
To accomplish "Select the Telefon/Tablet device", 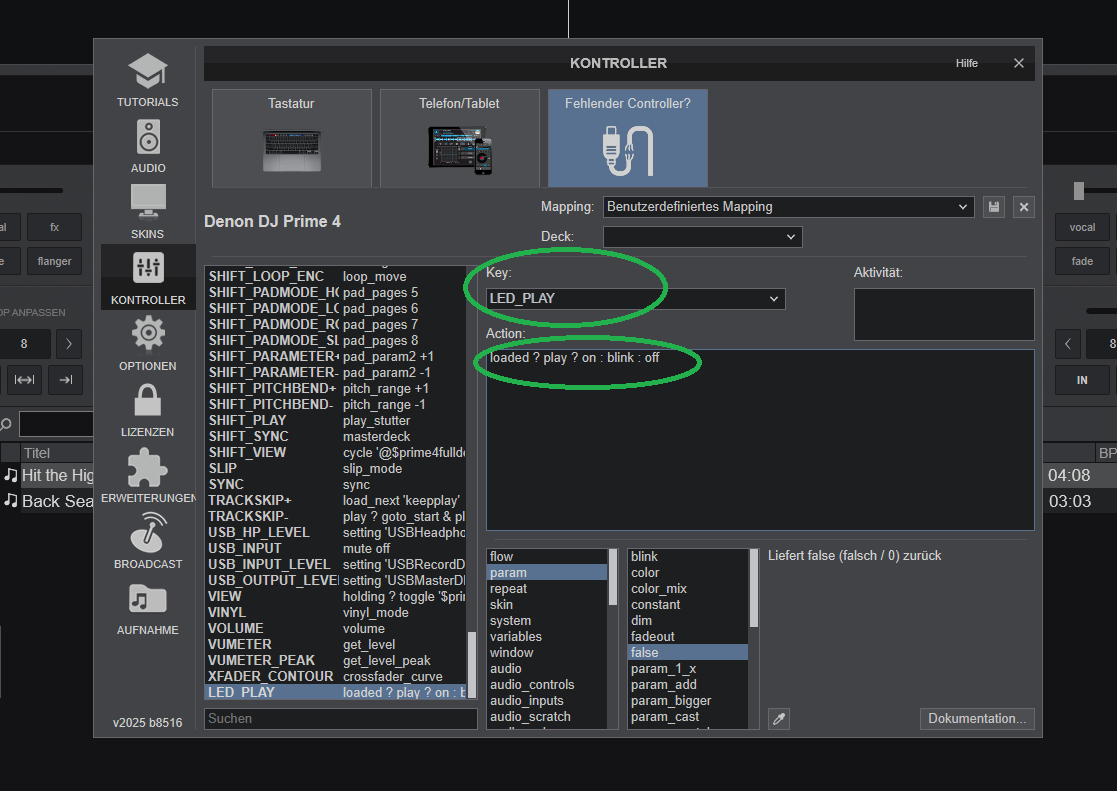I will (x=459, y=138).
